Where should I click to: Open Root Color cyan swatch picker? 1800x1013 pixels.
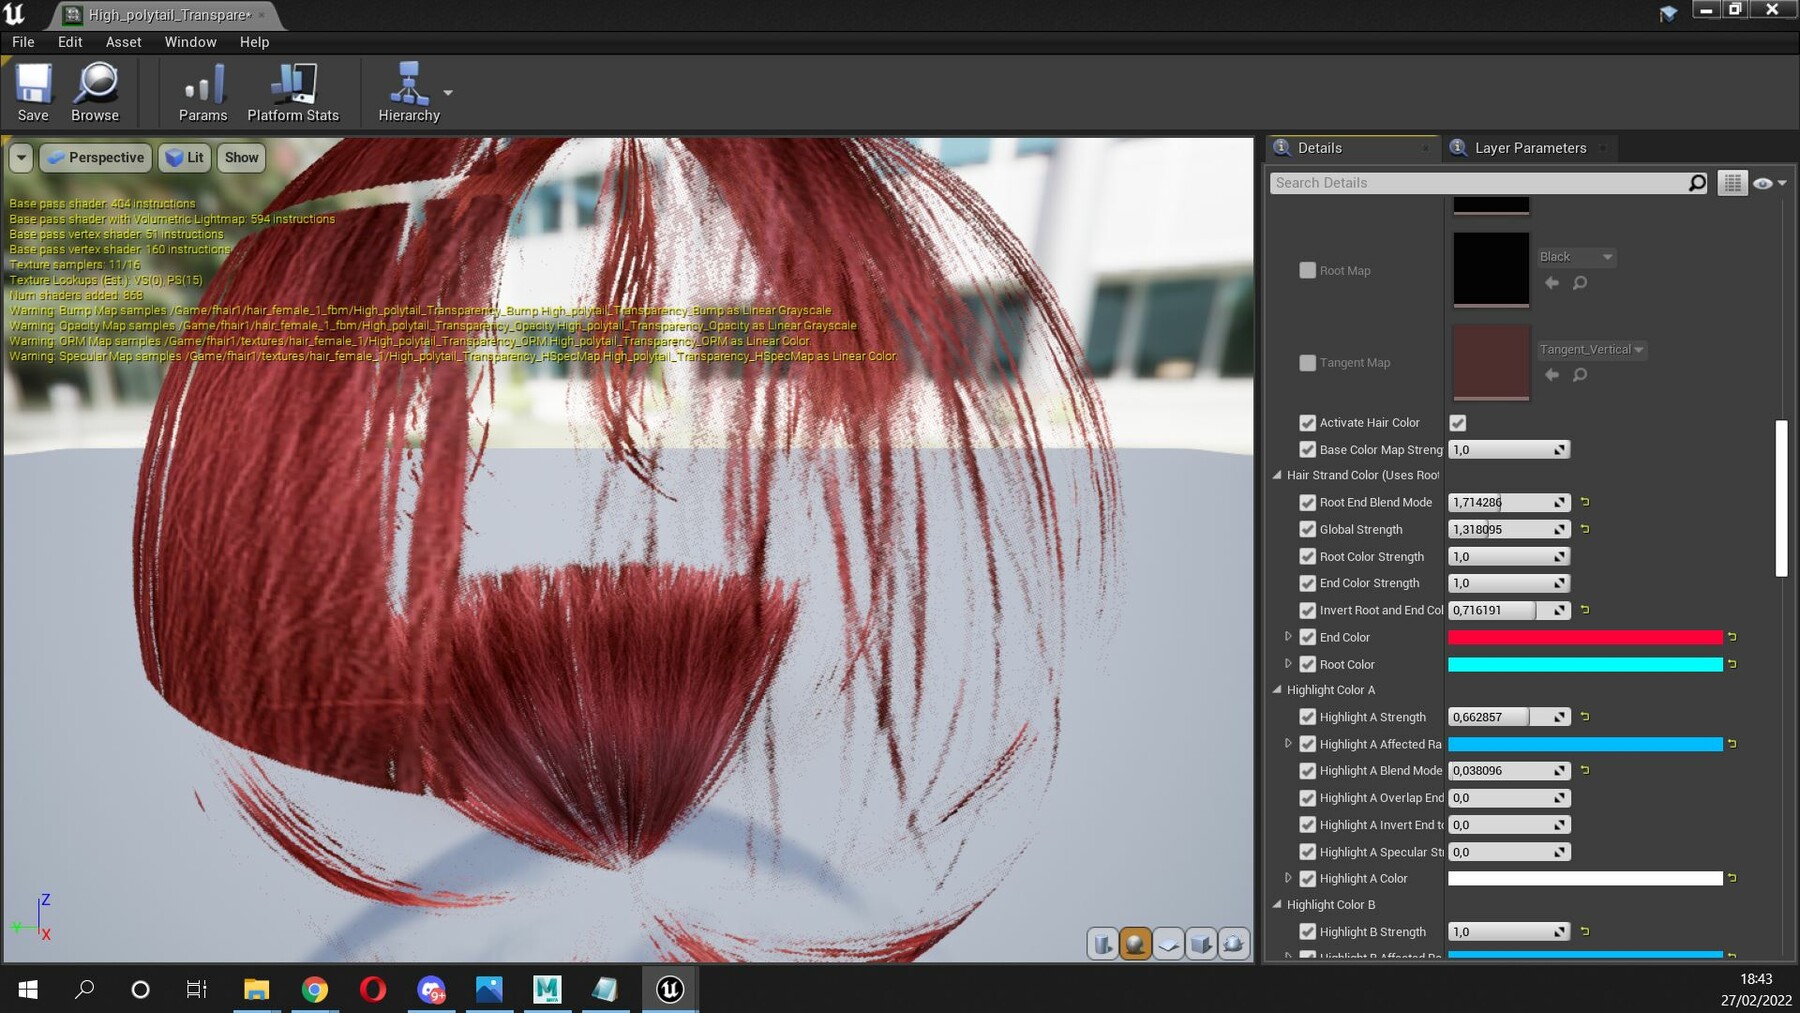tap(1585, 664)
